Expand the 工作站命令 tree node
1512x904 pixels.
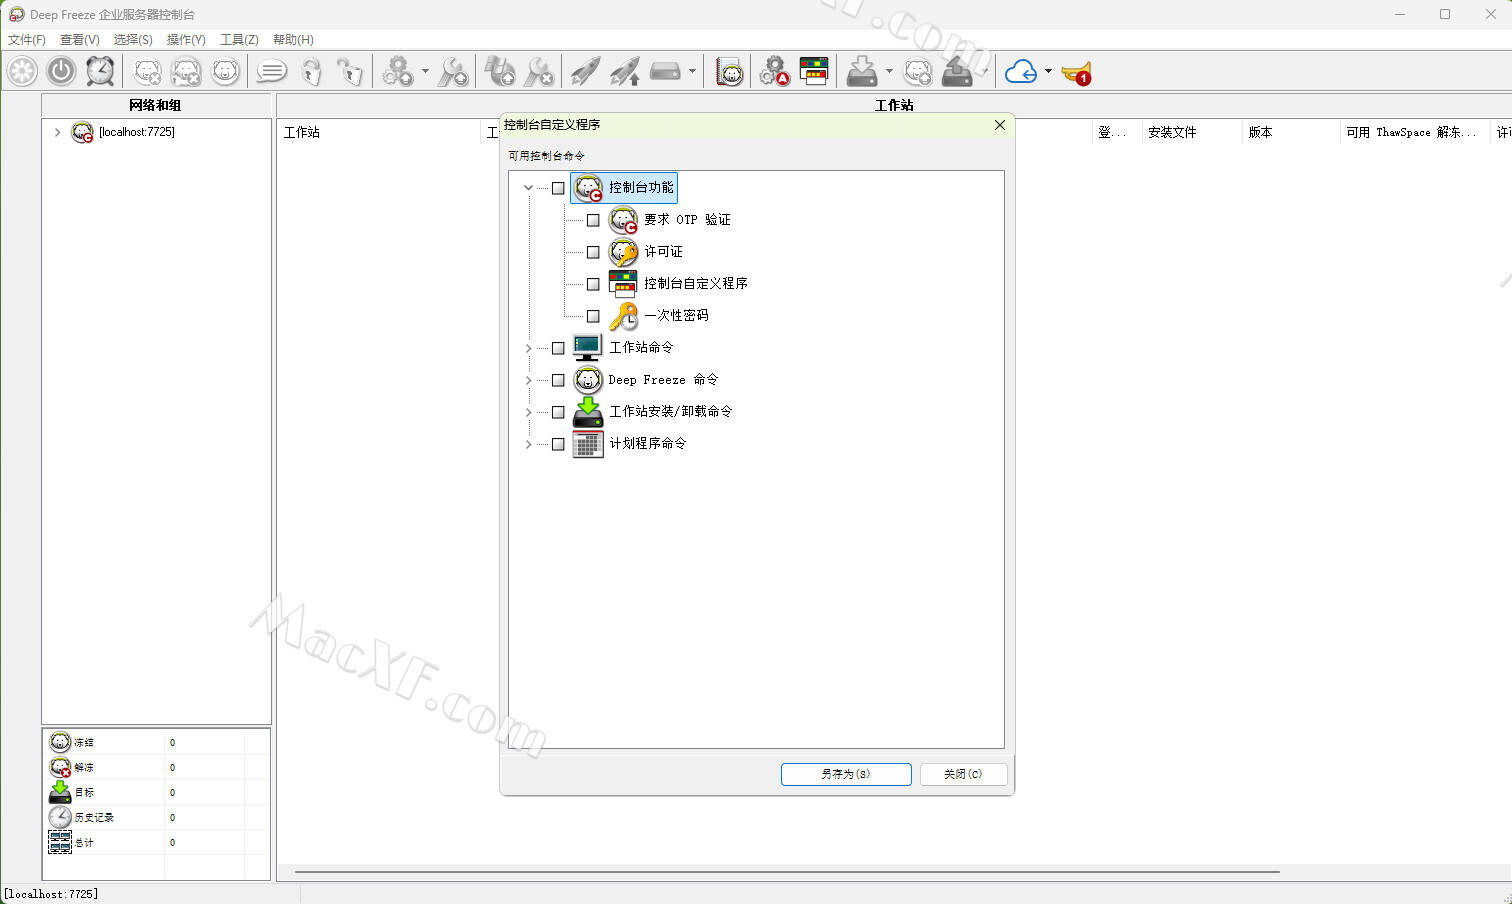point(528,348)
